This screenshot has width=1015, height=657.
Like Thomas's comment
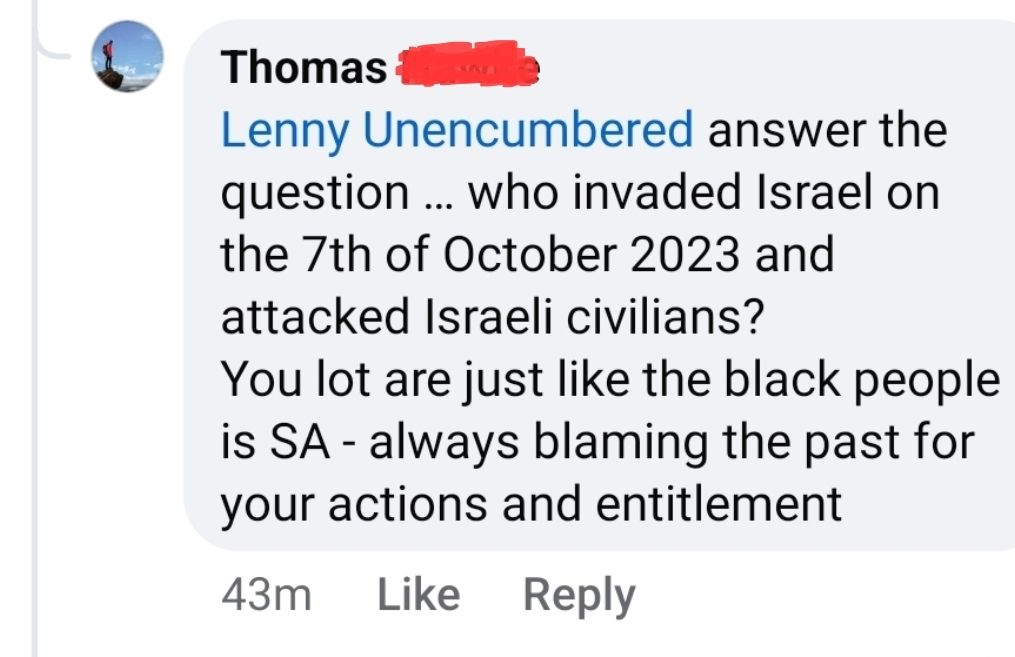418,596
